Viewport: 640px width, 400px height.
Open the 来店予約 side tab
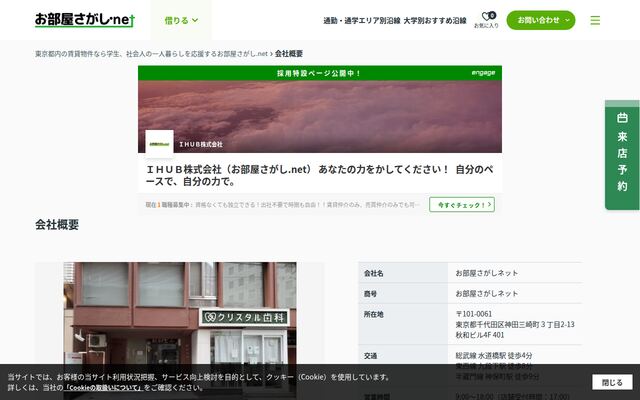click(622, 155)
